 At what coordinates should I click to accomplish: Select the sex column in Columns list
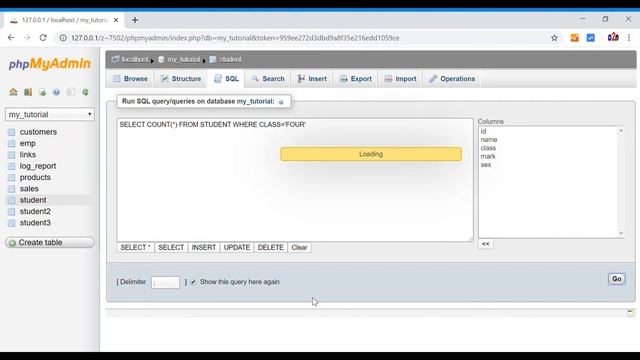coord(486,165)
